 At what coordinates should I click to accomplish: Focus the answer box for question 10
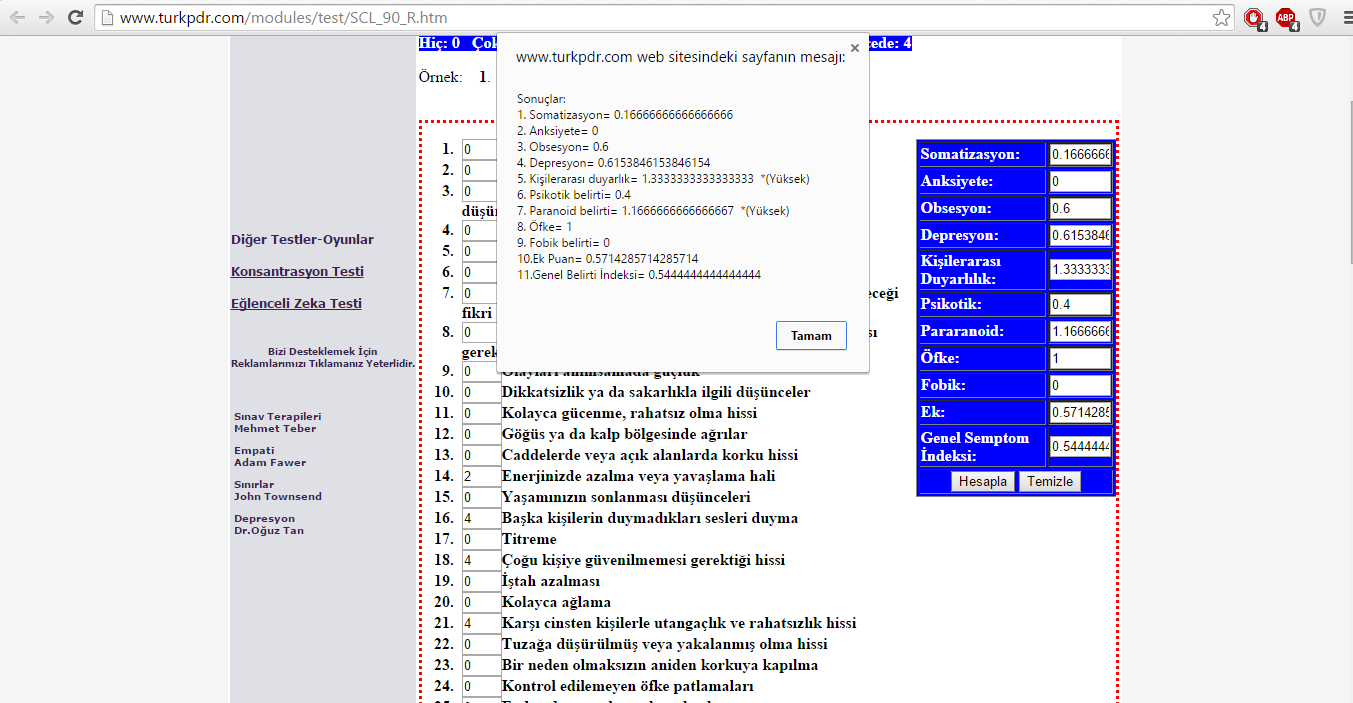(481, 392)
